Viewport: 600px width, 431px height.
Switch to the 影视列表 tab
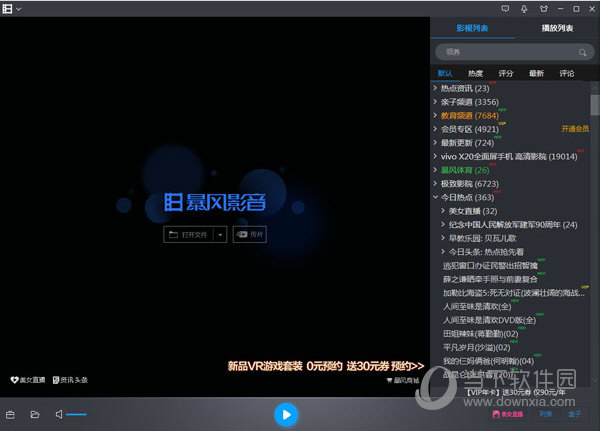472,28
